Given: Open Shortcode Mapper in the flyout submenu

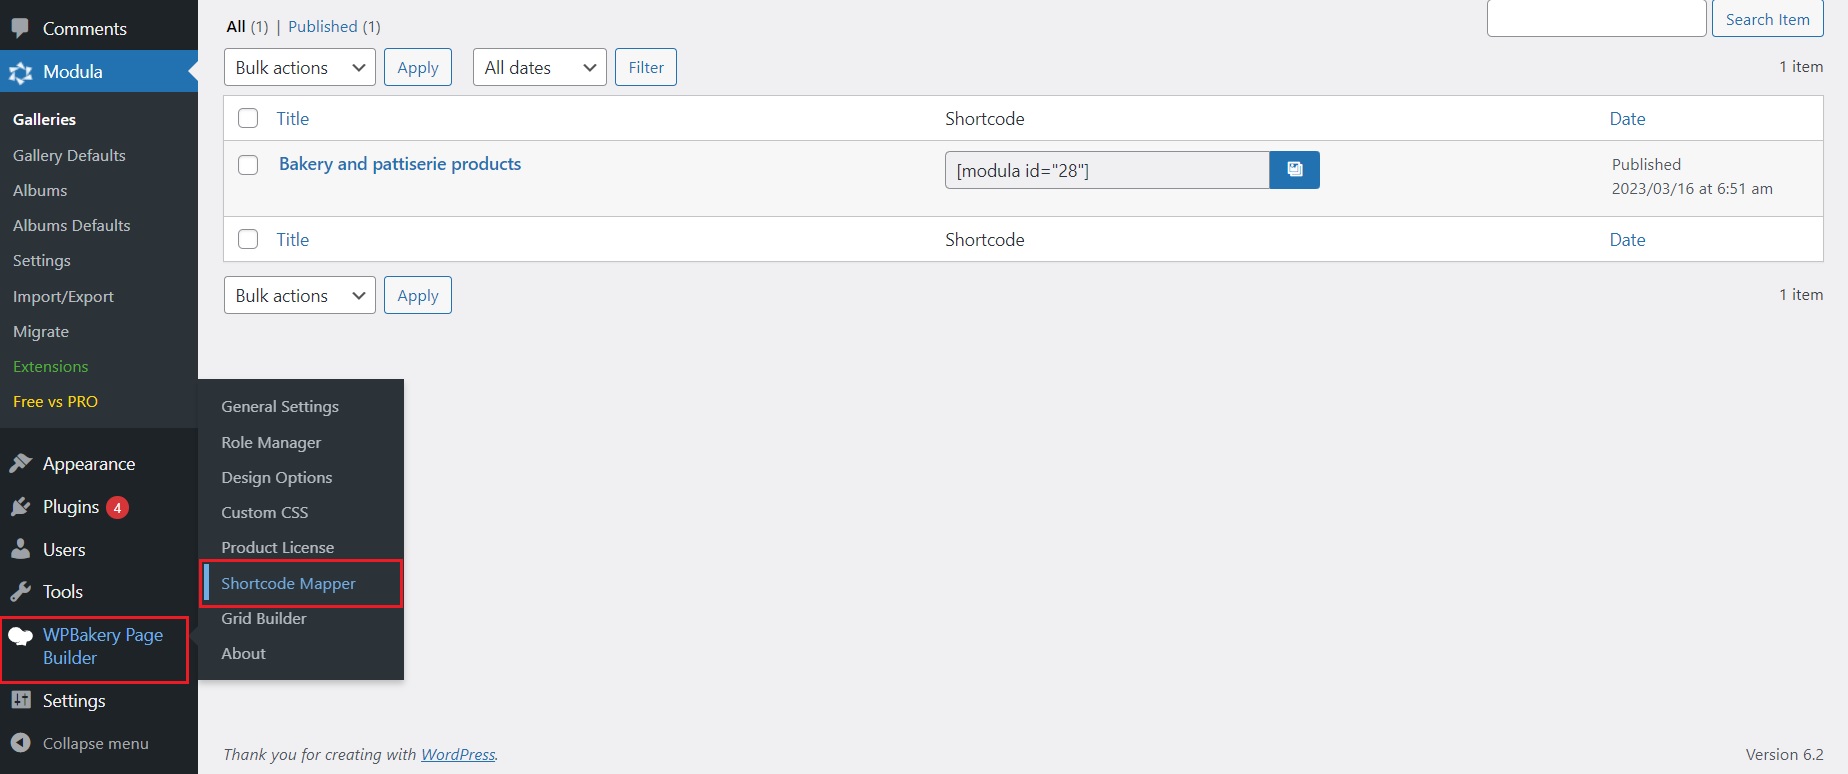Looking at the screenshot, I should pyautogui.click(x=288, y=583).
